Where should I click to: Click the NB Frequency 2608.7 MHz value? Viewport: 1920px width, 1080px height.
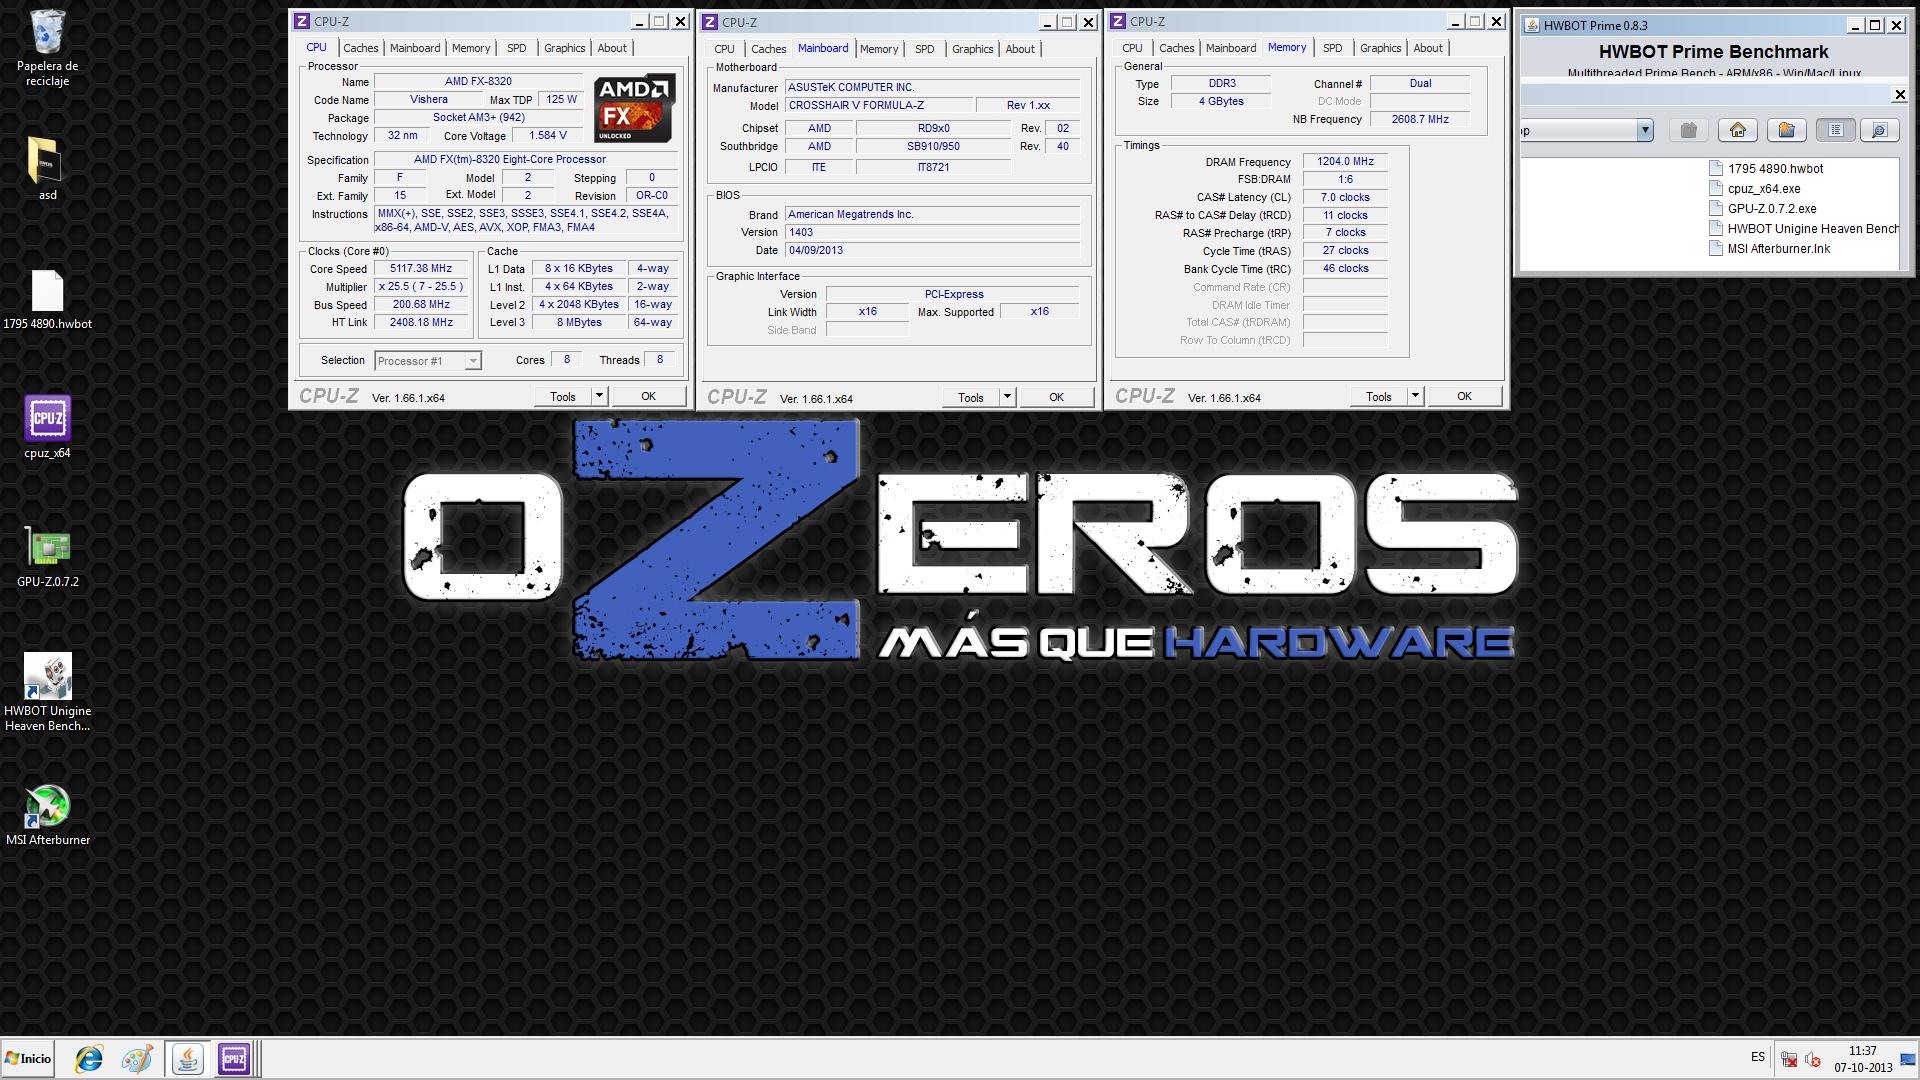pos(1420,120)
